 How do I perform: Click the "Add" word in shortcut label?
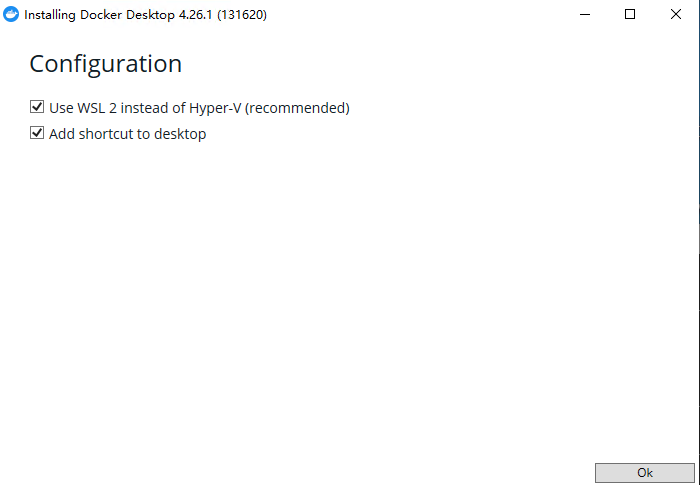pos(62,134)
